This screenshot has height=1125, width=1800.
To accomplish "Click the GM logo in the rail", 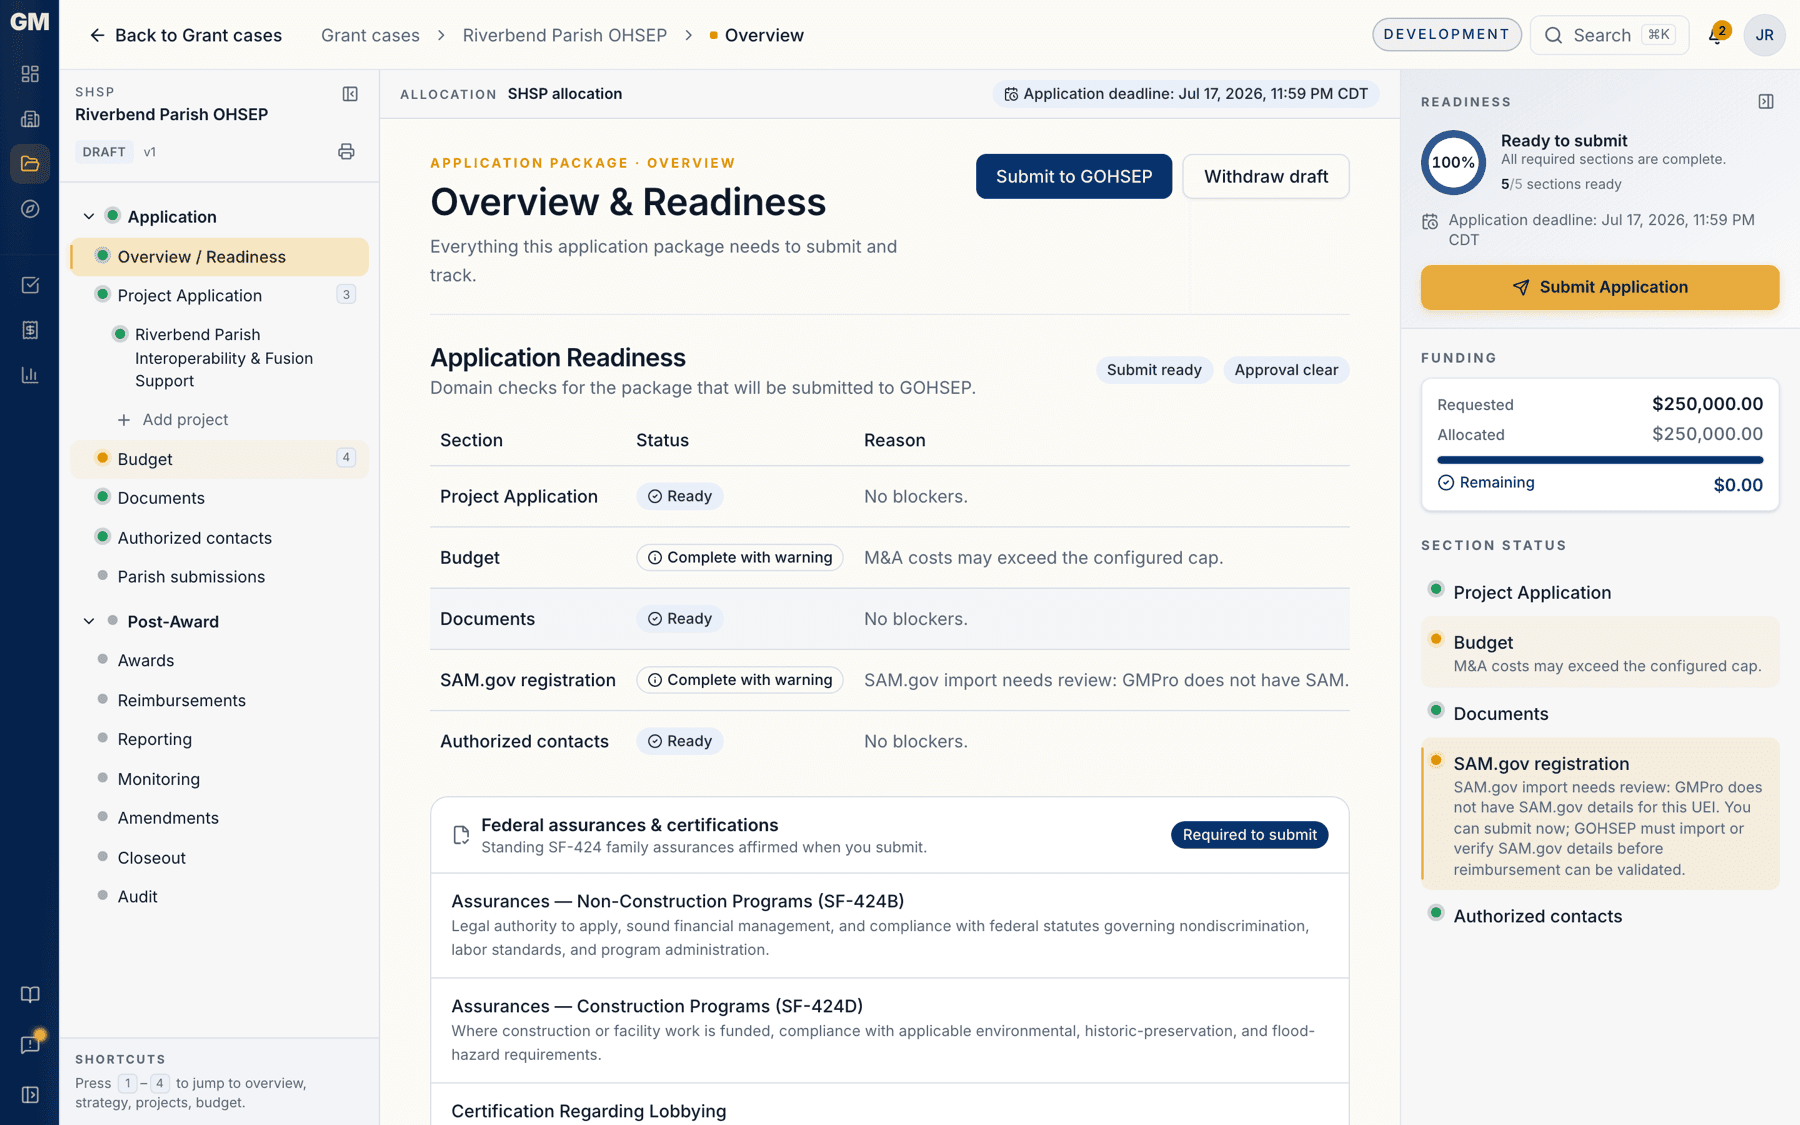I will [29, 22].
